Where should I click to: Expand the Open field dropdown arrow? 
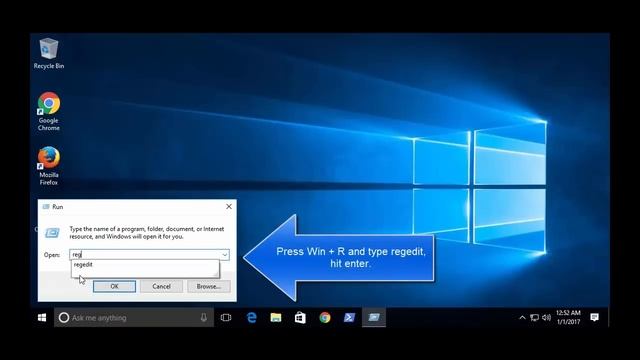click(225, 255)
